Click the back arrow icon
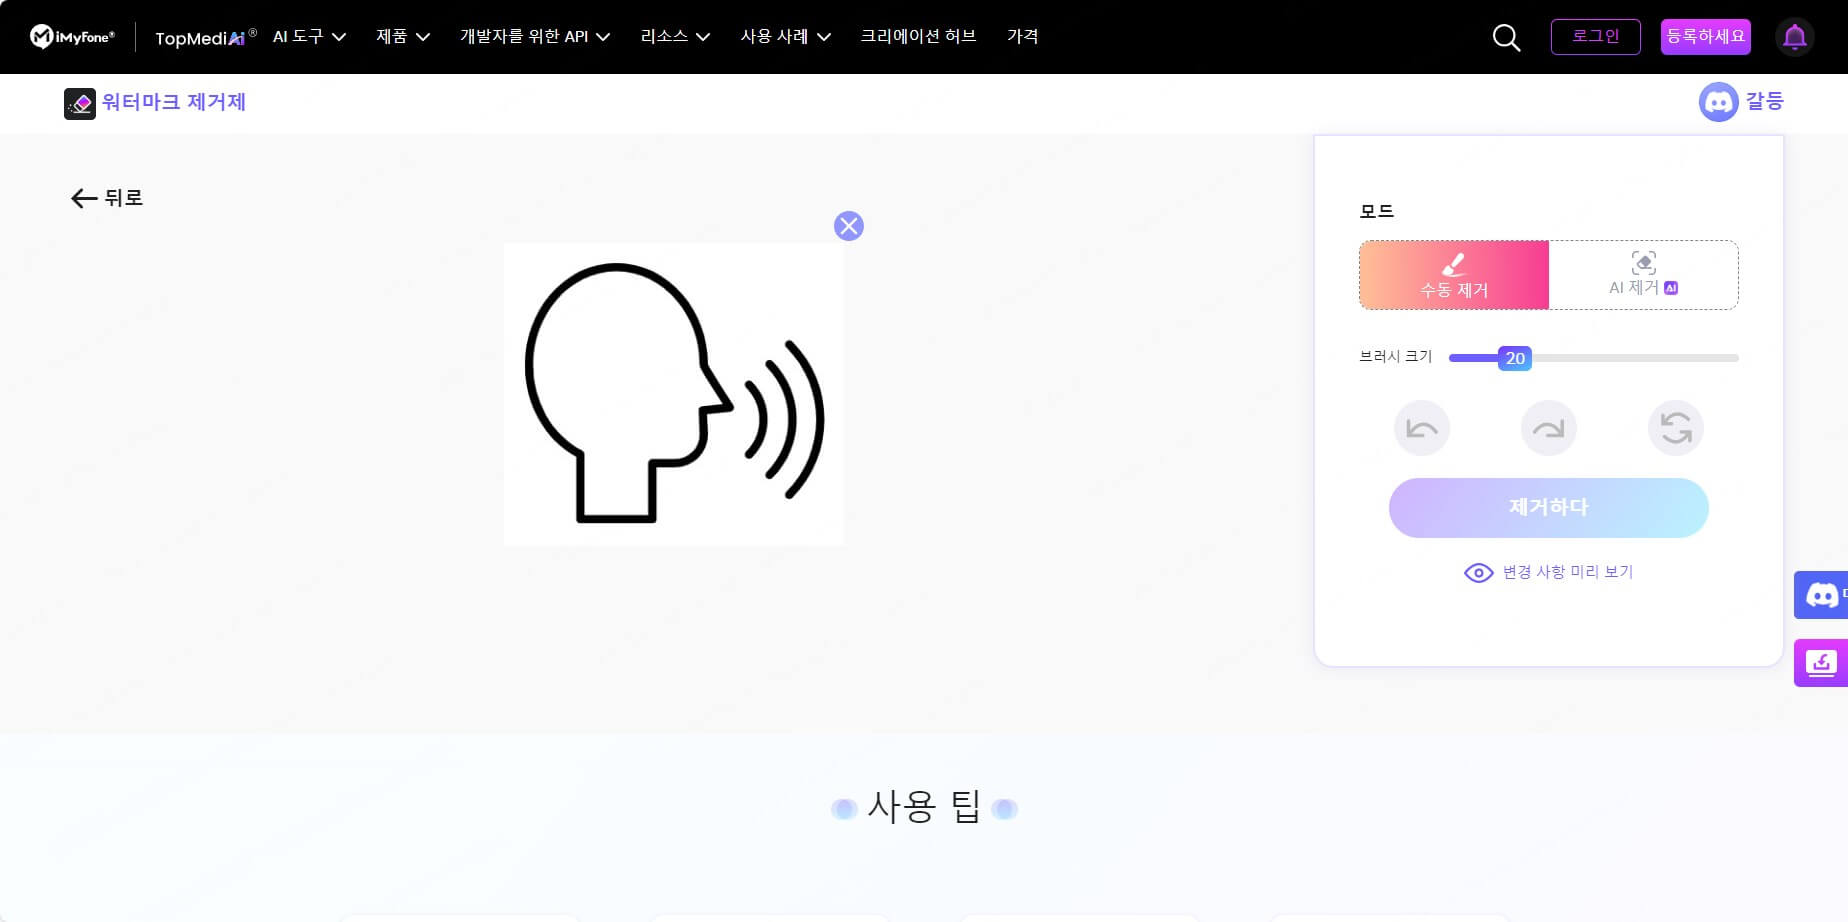The width and height of the screenshot is (1848, 922). pyautogui.click(x=84, y=198)
